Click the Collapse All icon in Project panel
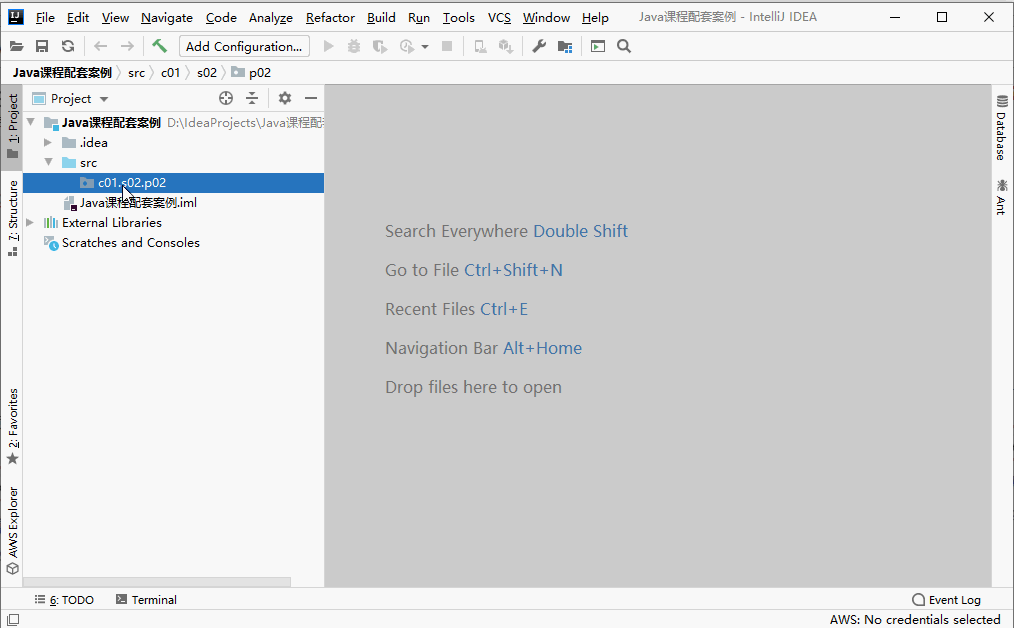This screenshot has width=1014, height=628. 252,98
